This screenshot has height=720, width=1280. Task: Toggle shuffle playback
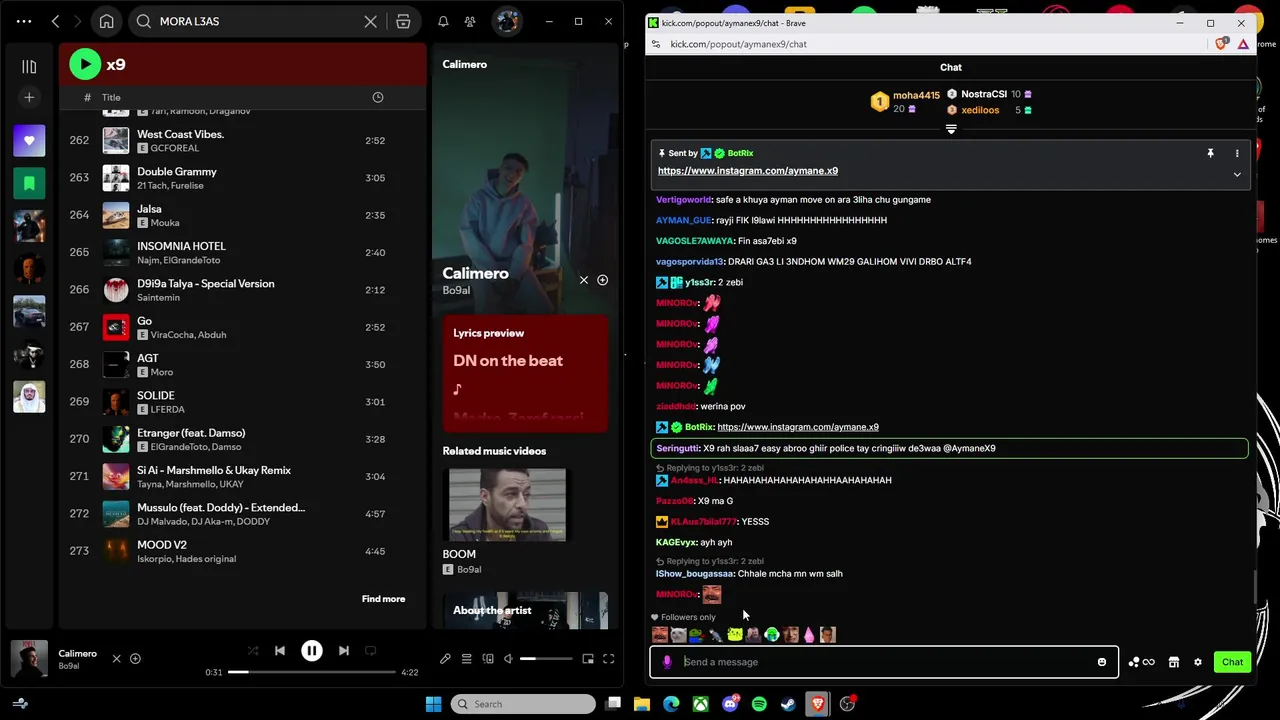tap(253, 651)
